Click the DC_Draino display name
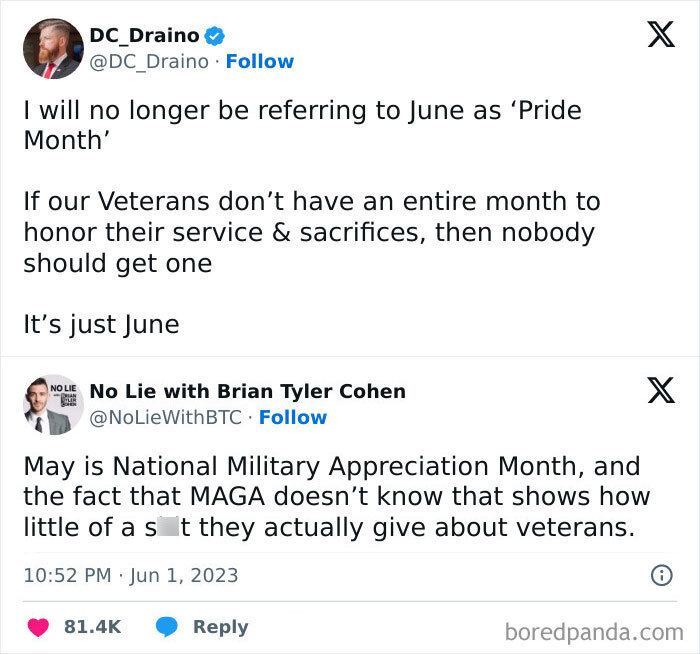Screen dimensions: 700x654 click(x=144, y=36)
